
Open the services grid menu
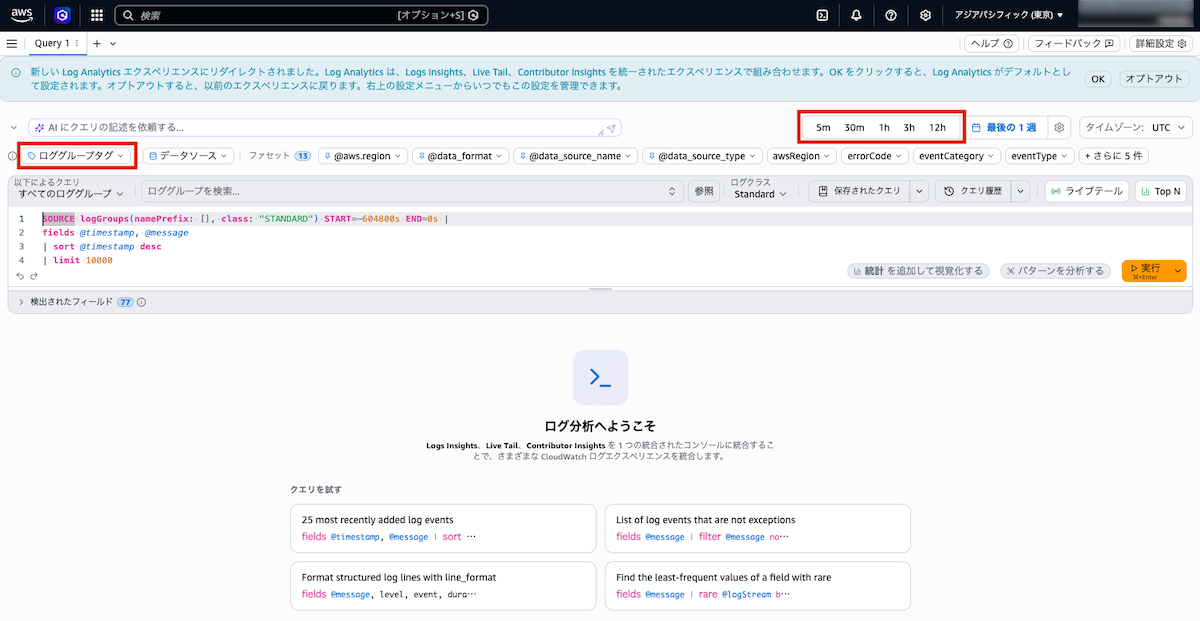pos(97,15)
